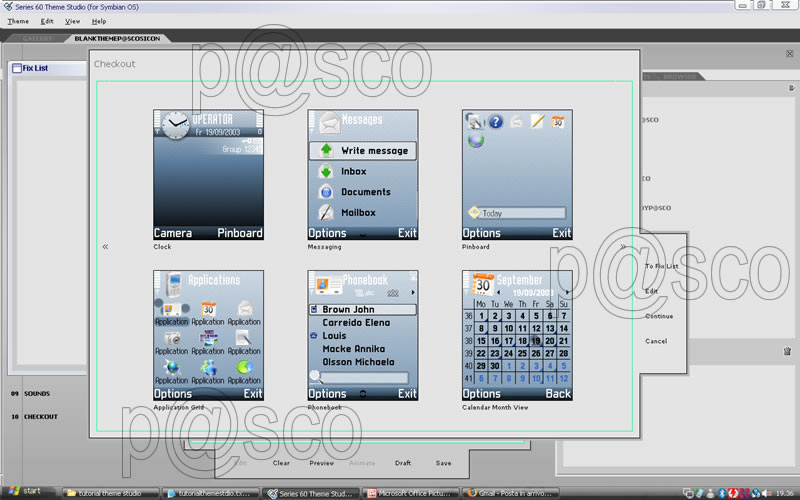Select the Calendar Month View thumbnail
Screen dimensions: 800x500
click(x=517, y=335)
